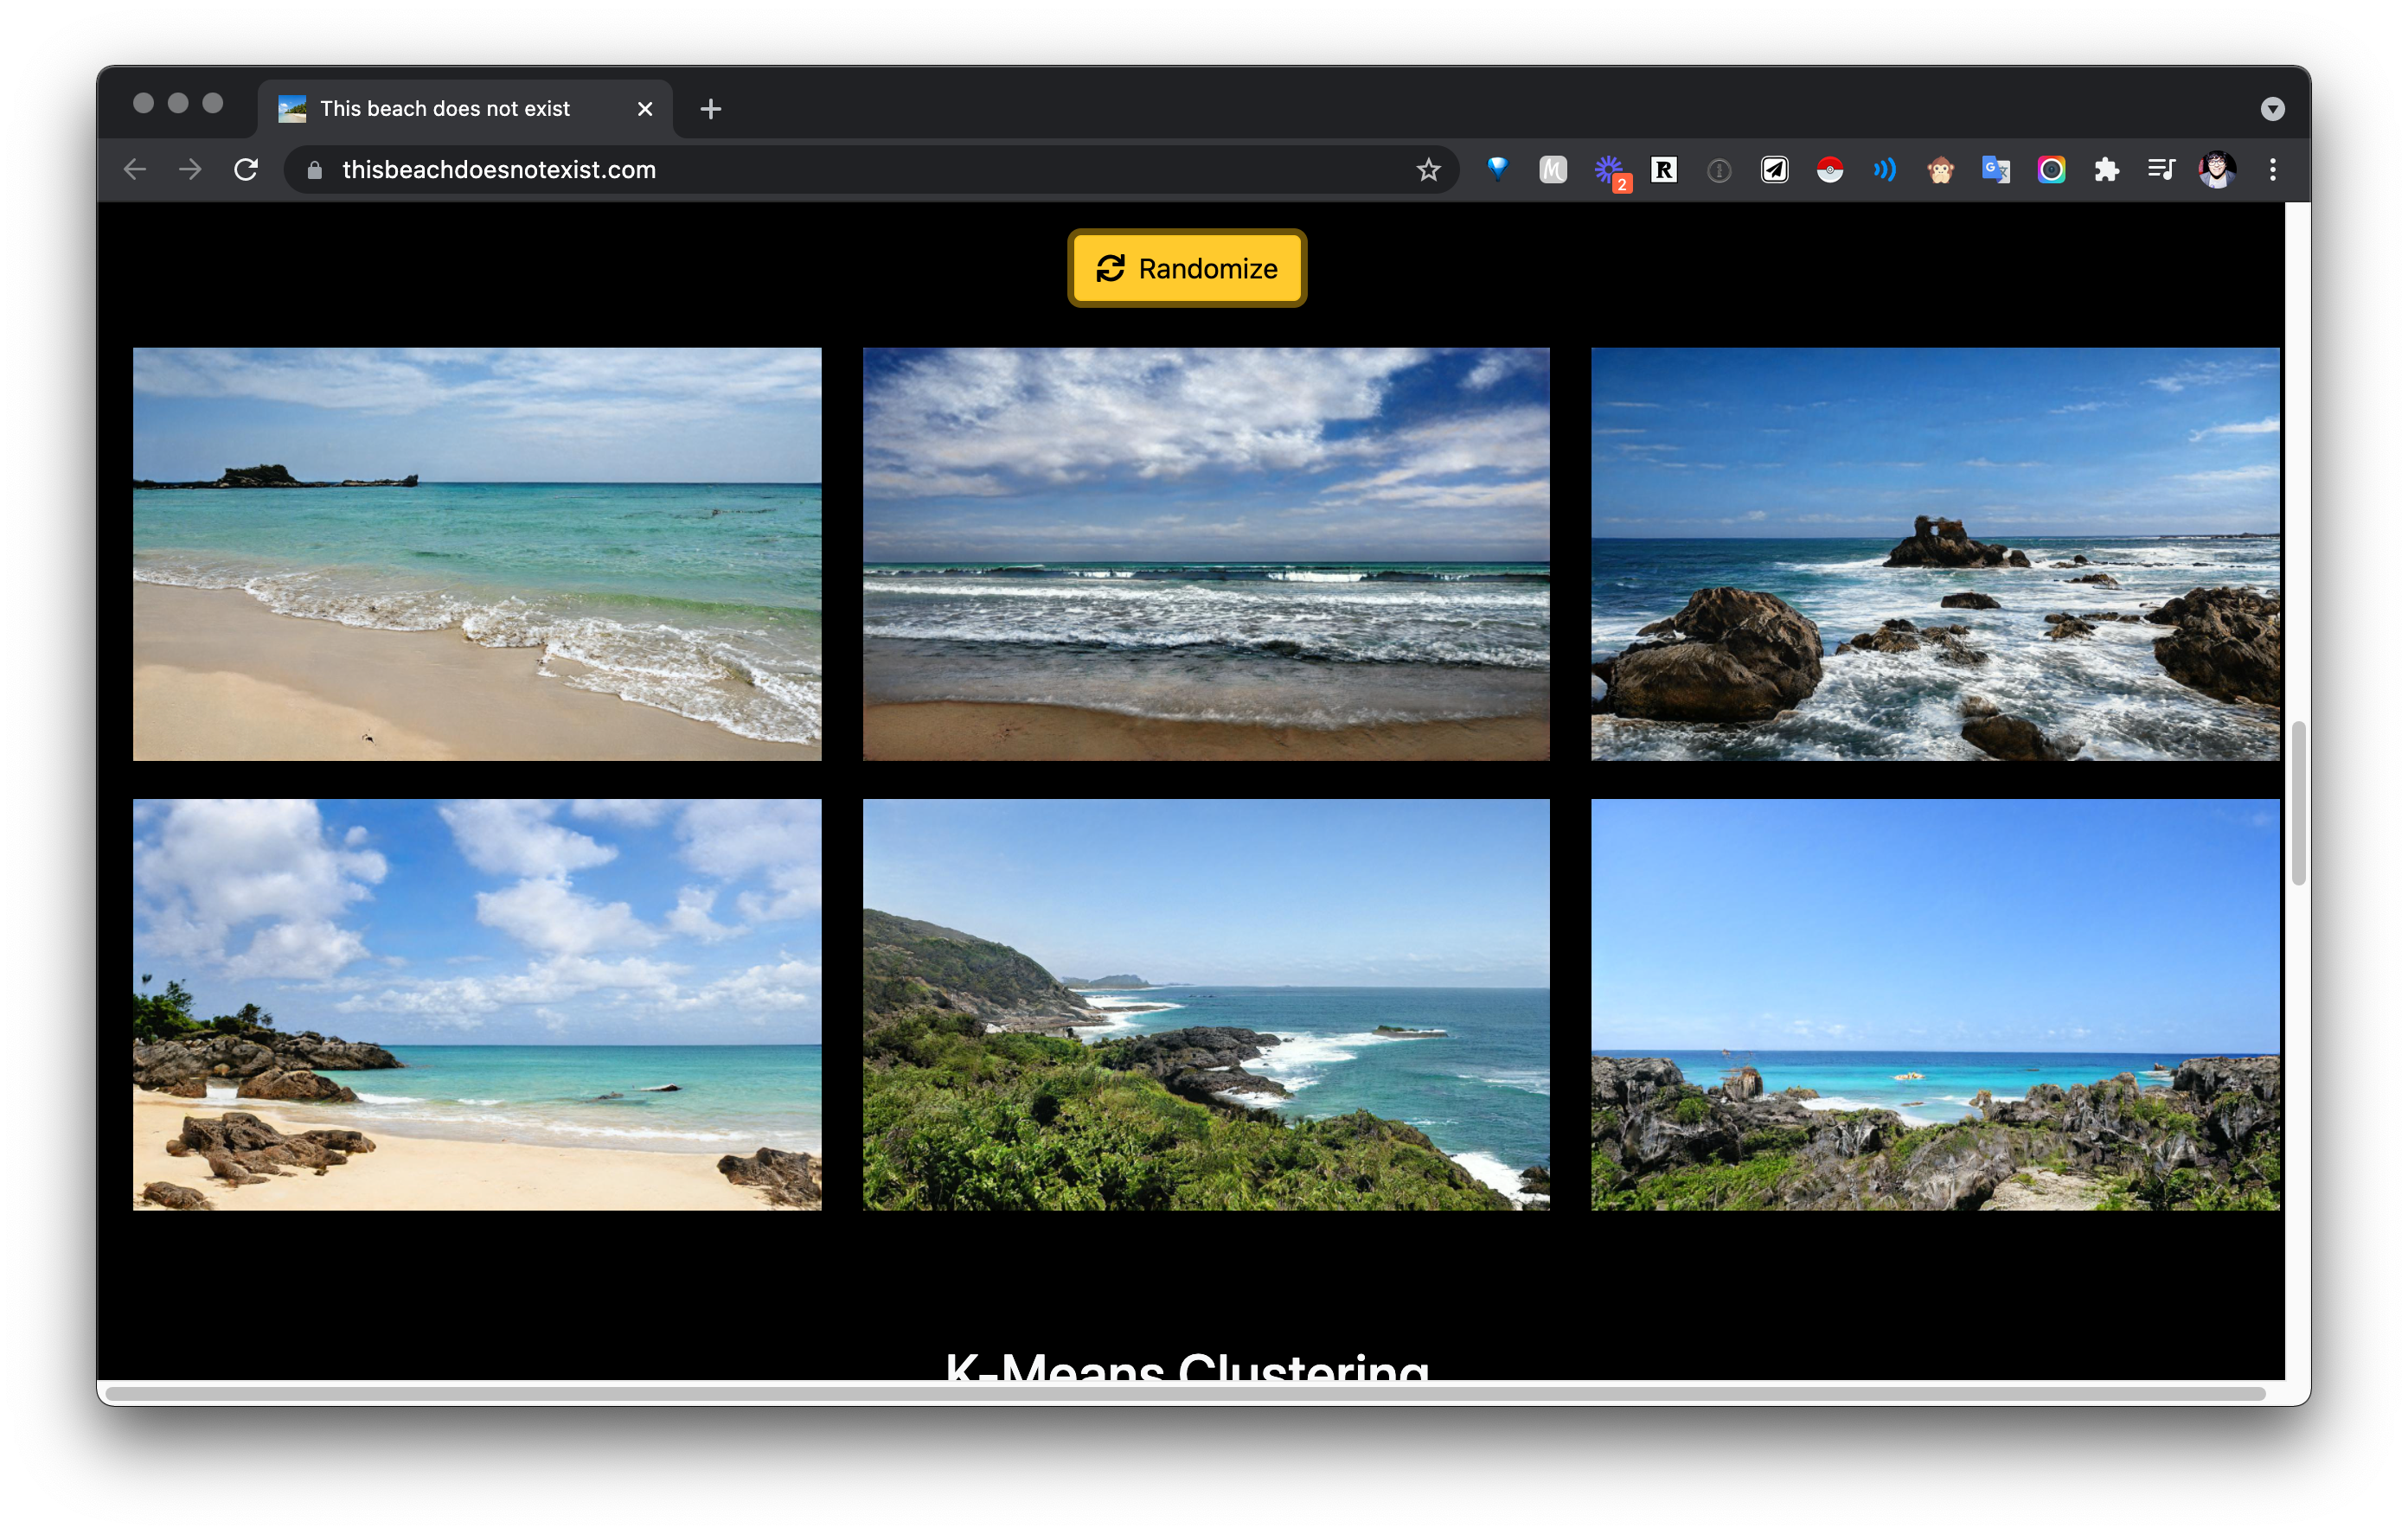Click the Loom extension with badge 2
The height and width of the screenshot is (1534, 2408).
(1609, 170)
